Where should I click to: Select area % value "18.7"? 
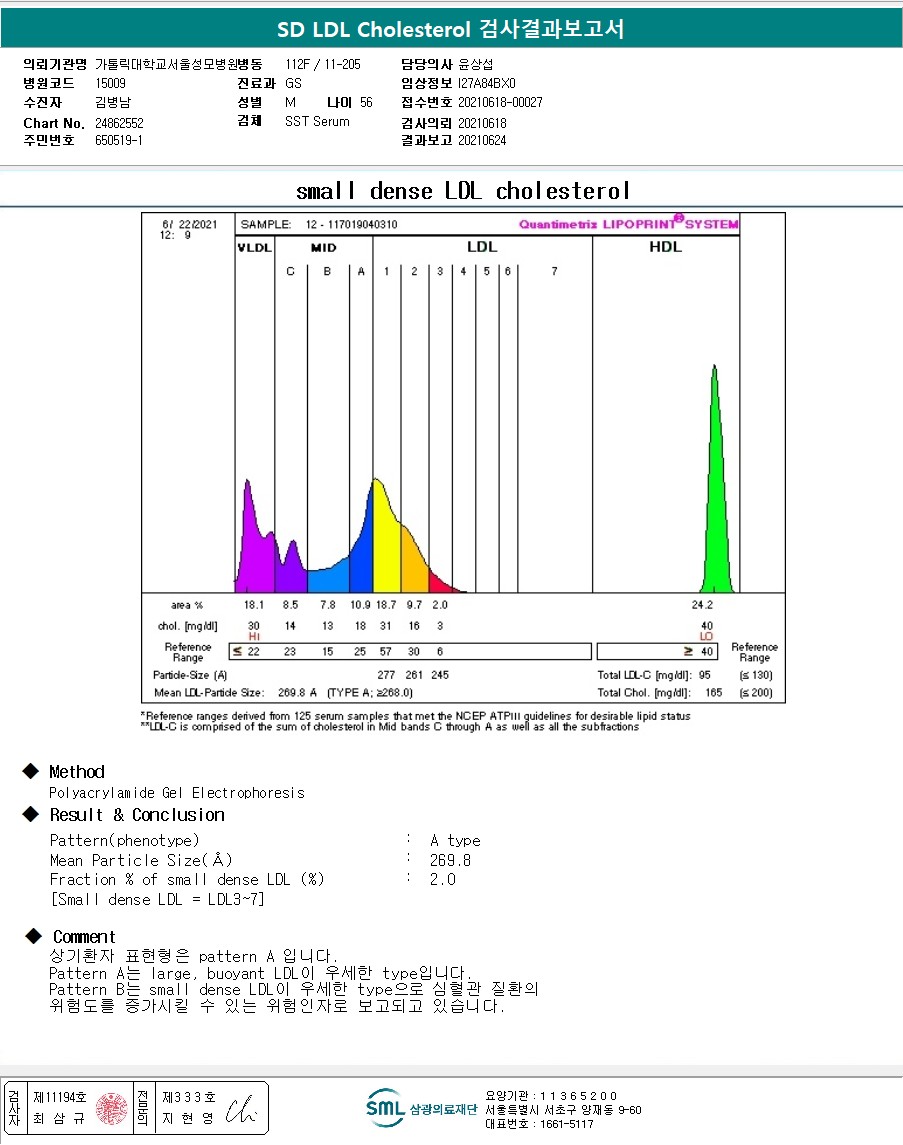pyautogui.click(x=385, y=605)
